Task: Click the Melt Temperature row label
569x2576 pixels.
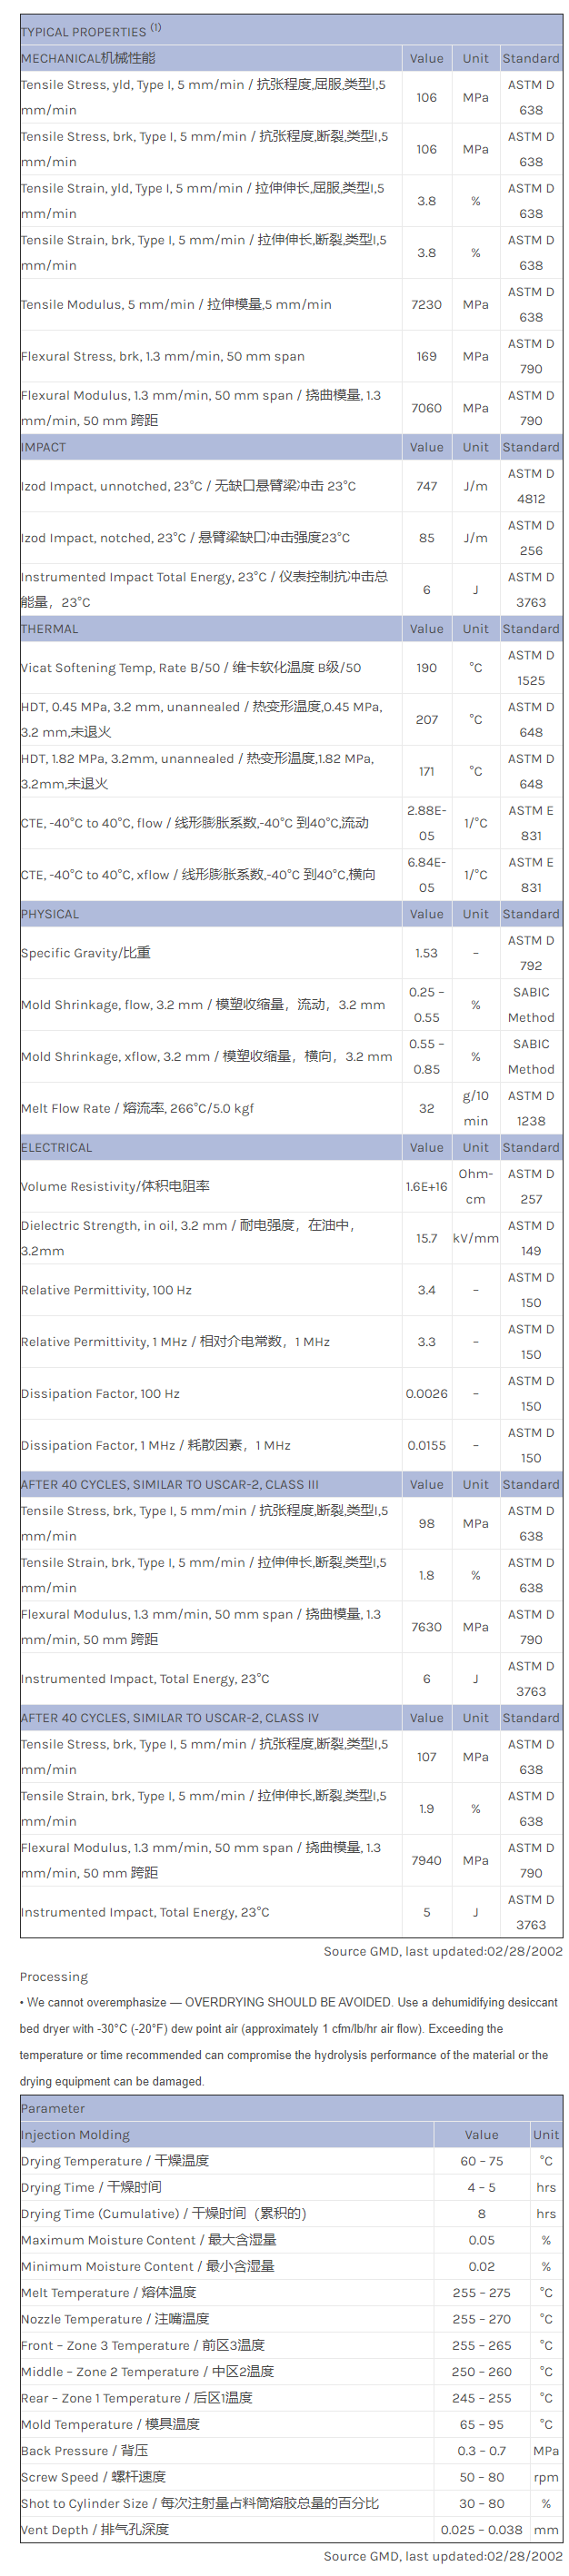Action: pos(108,2292)
